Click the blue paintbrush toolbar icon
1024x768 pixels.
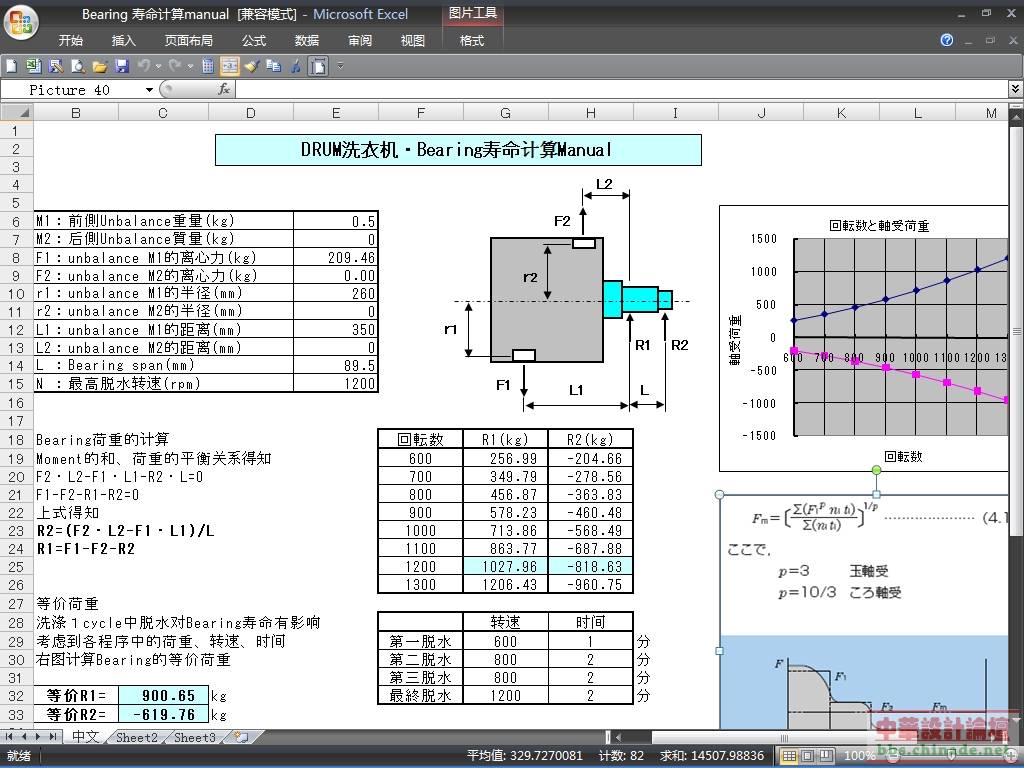click(296, 65)
